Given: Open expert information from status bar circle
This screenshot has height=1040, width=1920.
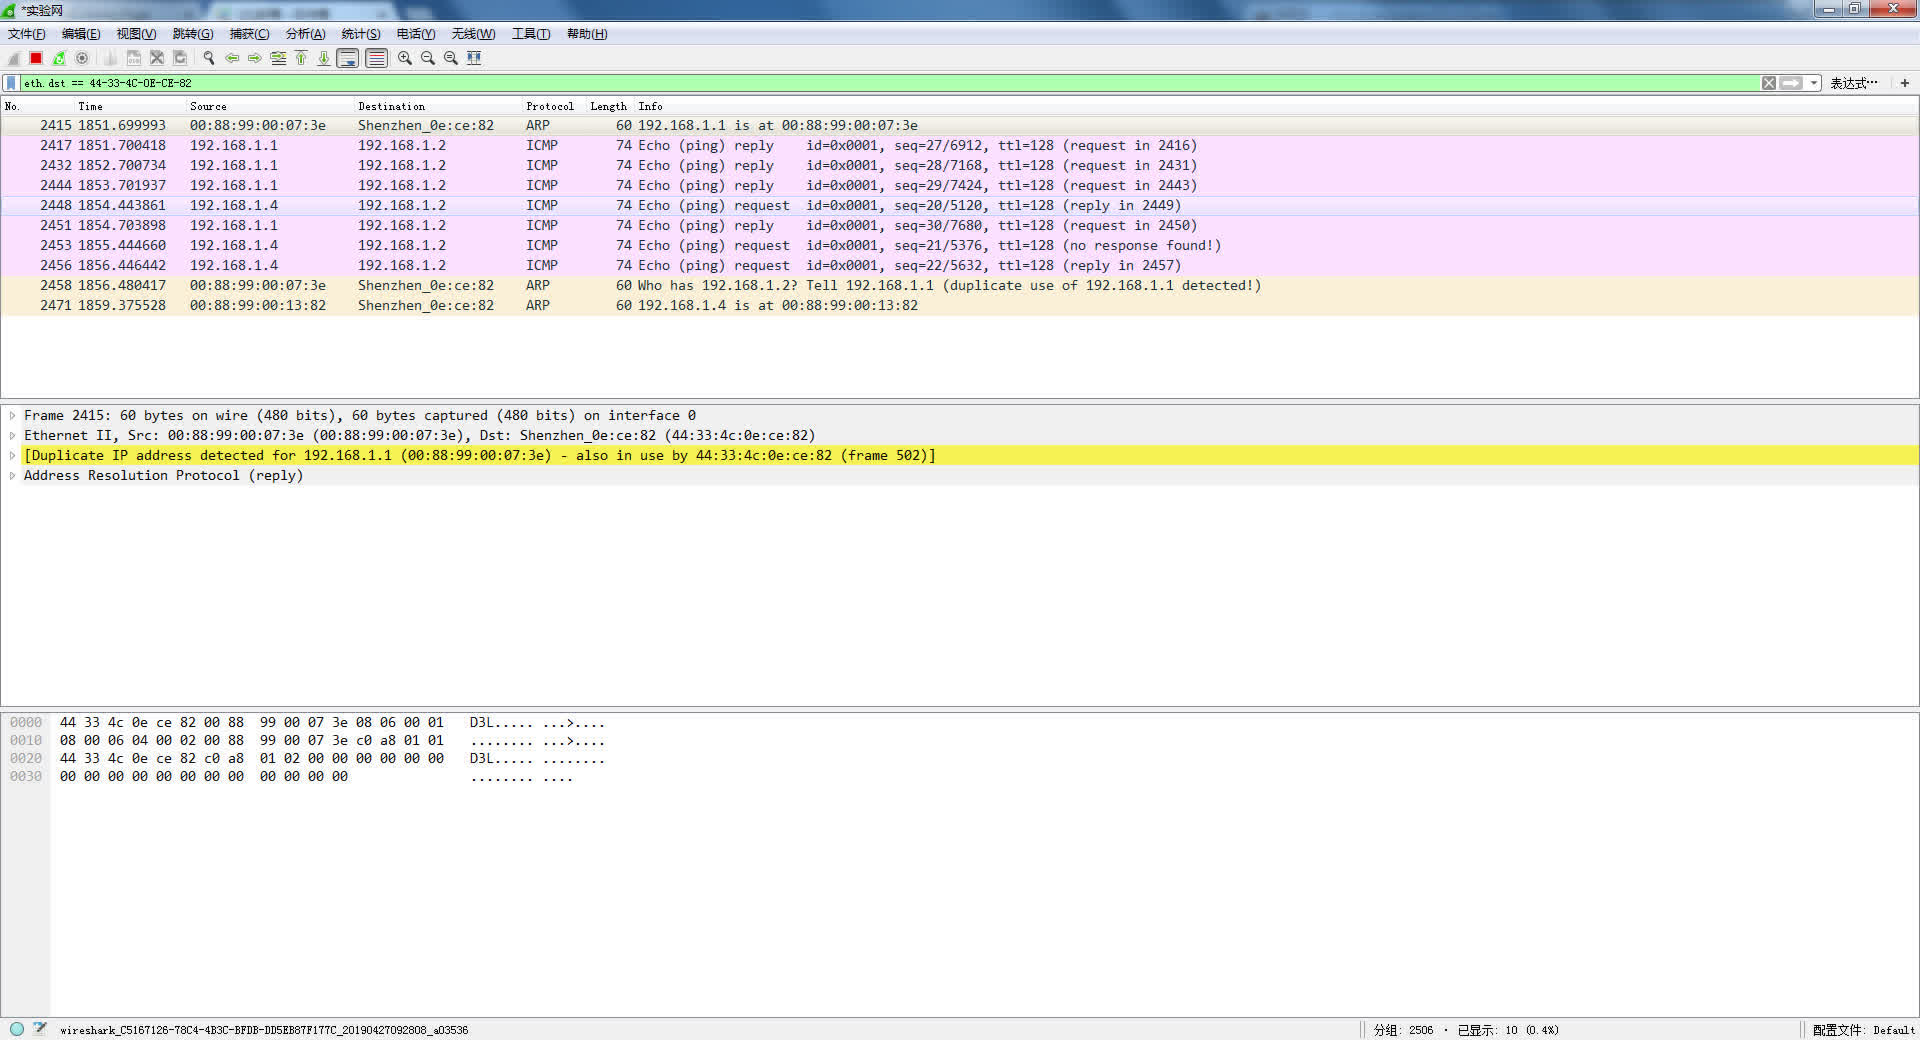Looking at the screenshot, I should pyautogui.click(x=17, y=1029).
